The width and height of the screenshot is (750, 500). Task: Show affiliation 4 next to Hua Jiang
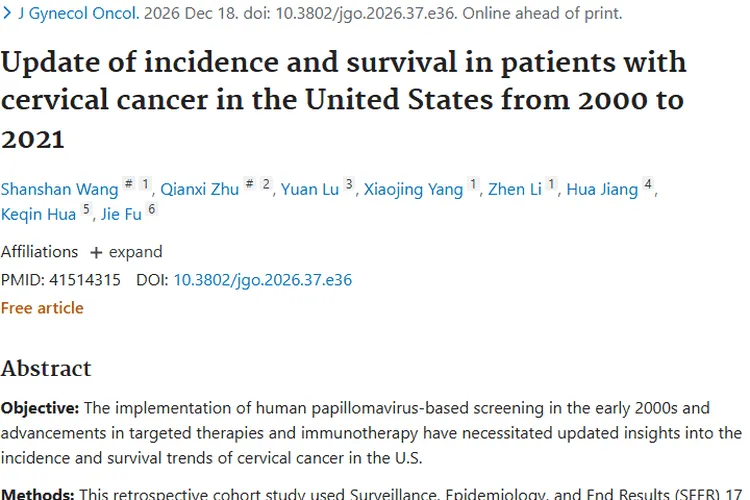(648, 185)
